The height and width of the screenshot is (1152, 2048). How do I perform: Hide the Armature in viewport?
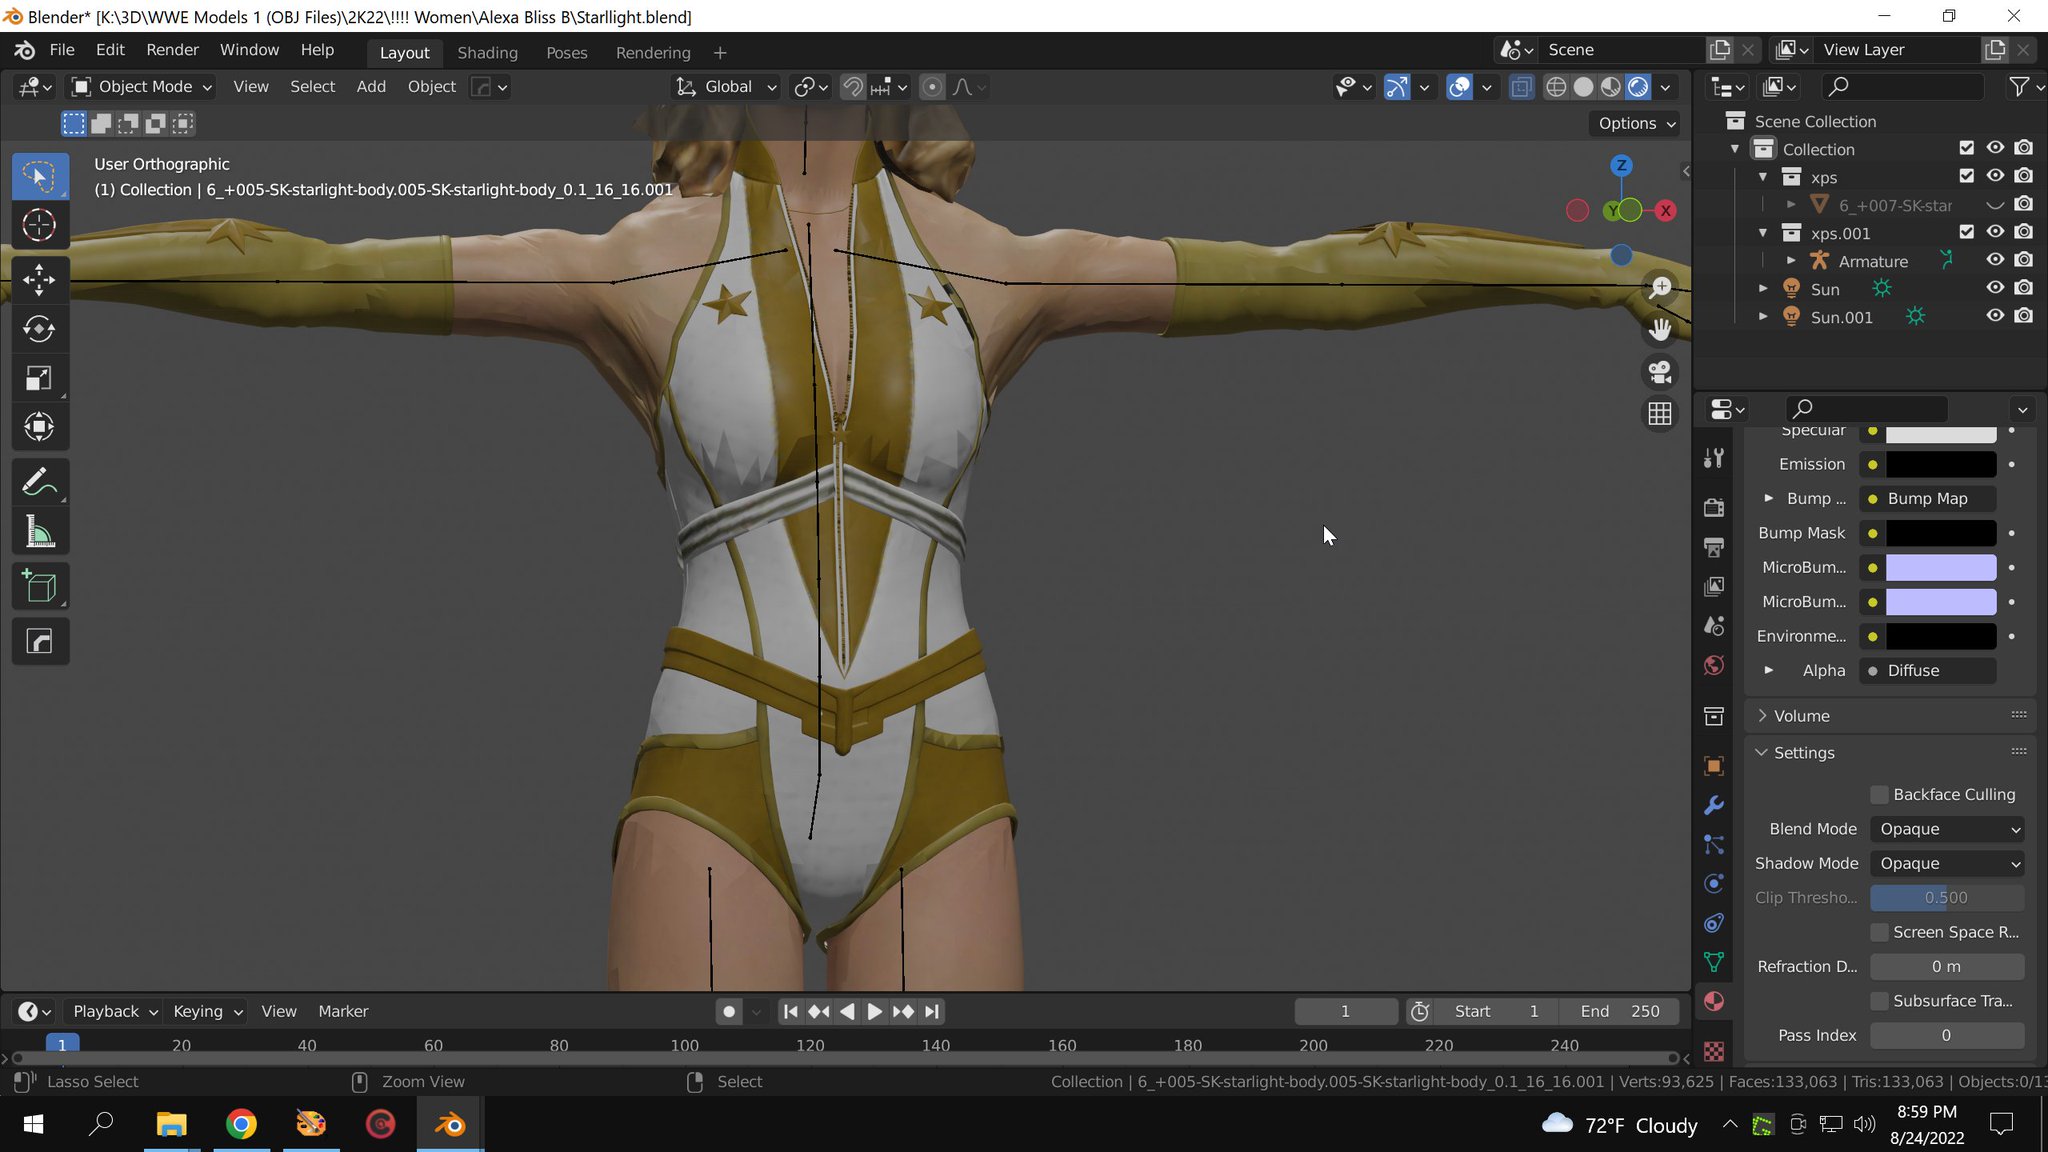tap(1994, 260)
